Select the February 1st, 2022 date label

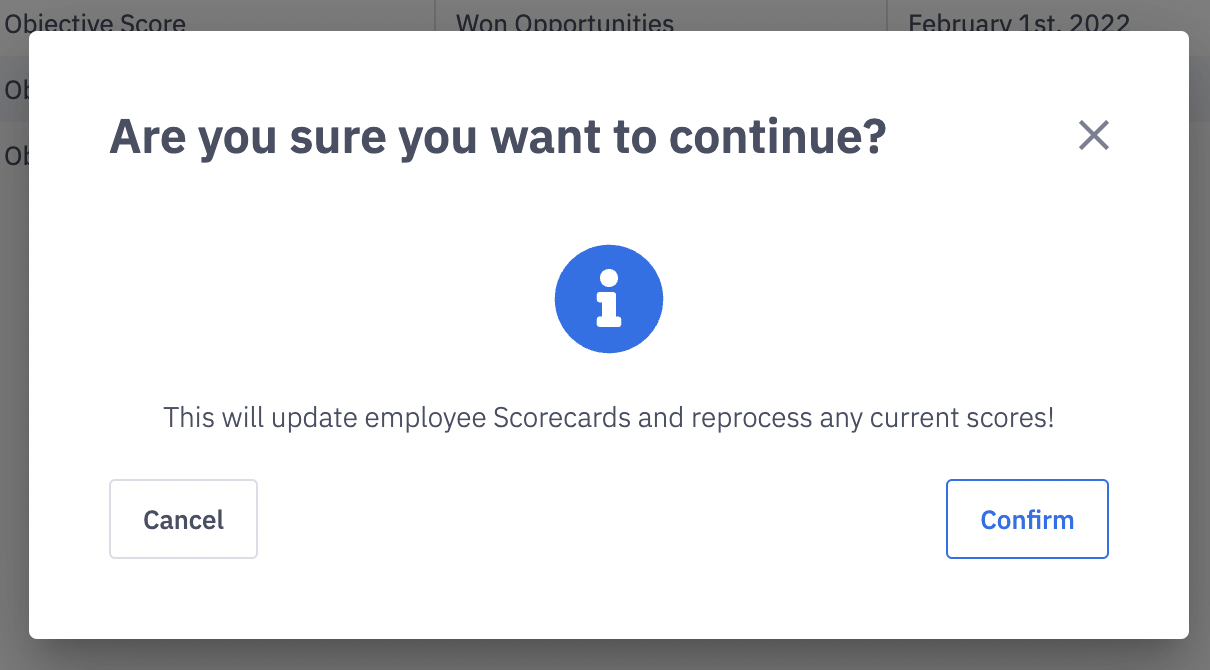[x=1020, y=22]
